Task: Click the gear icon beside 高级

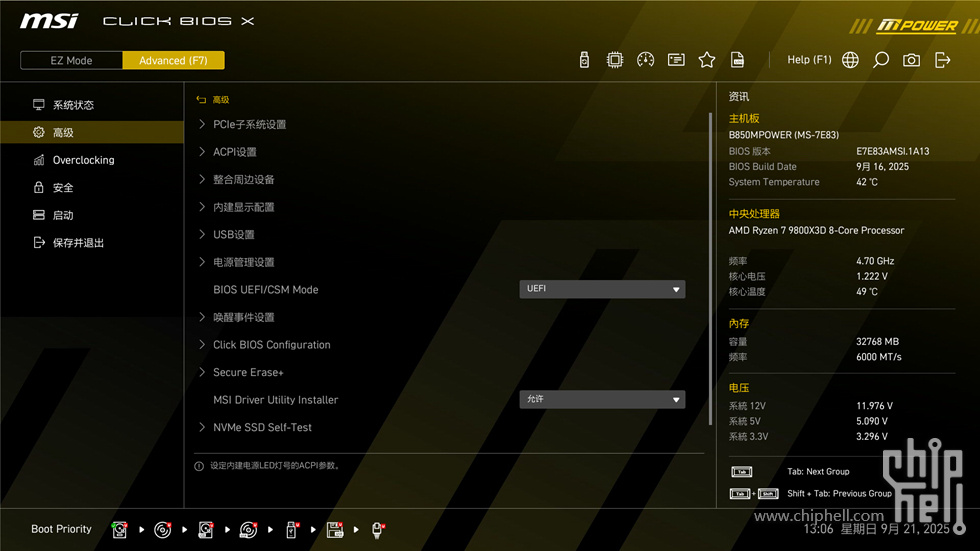Action: click(x=39, y=132)
